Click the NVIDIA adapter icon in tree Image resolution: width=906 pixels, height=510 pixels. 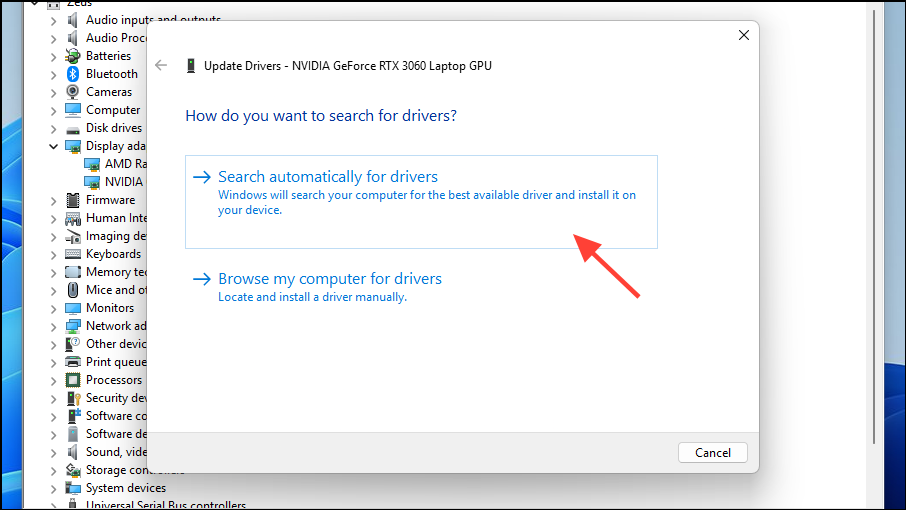pyautogui.click(x=92, y=183)
